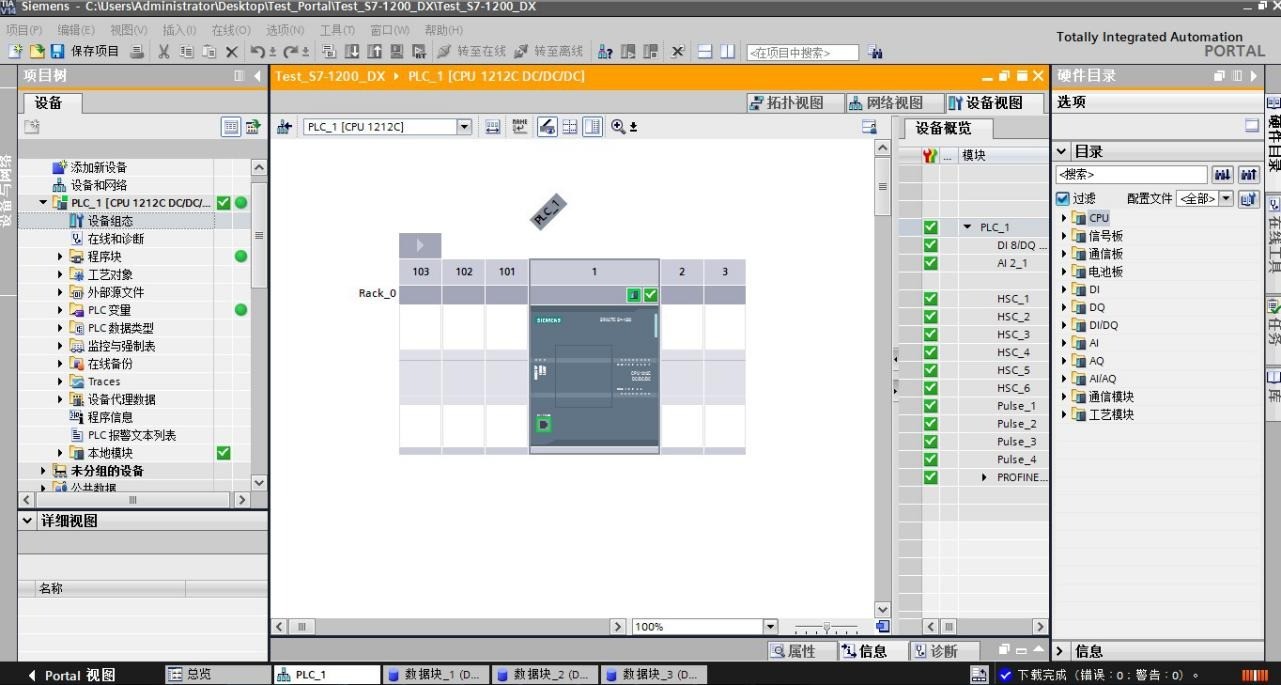Screen dimensions: 1281x685
Task: Click the CPU module image in Rack_0
Action: click(x=594, y=375)
